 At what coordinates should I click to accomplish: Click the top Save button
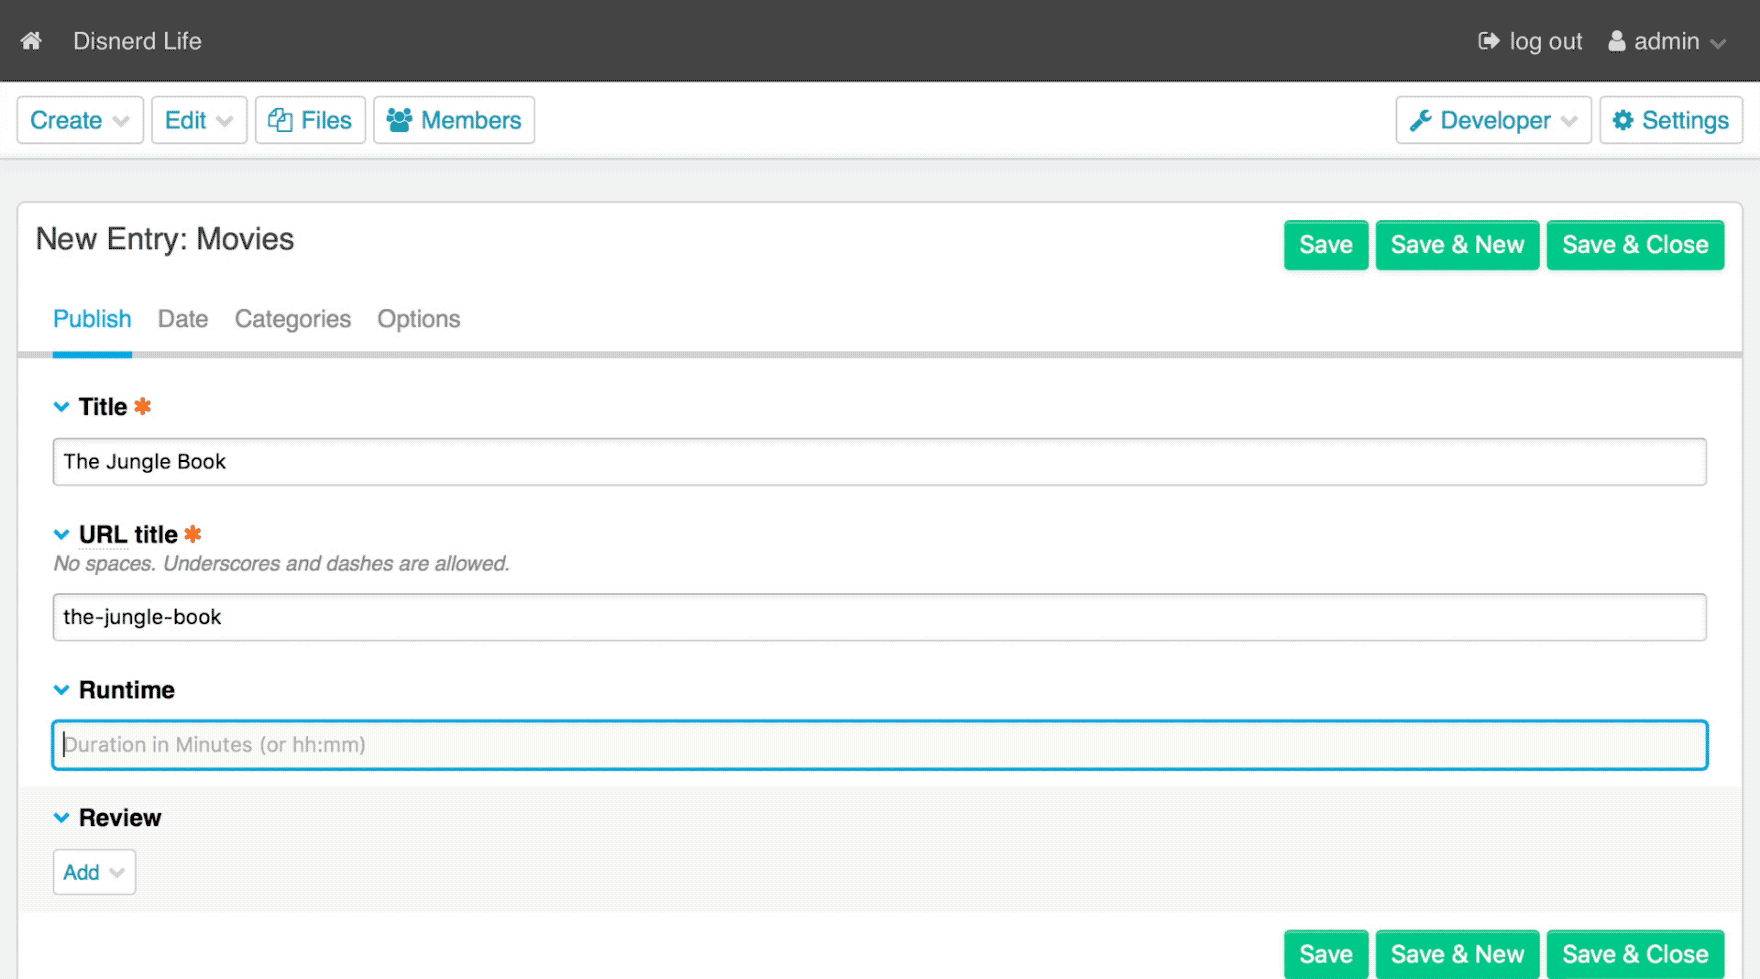(1326, 245)
